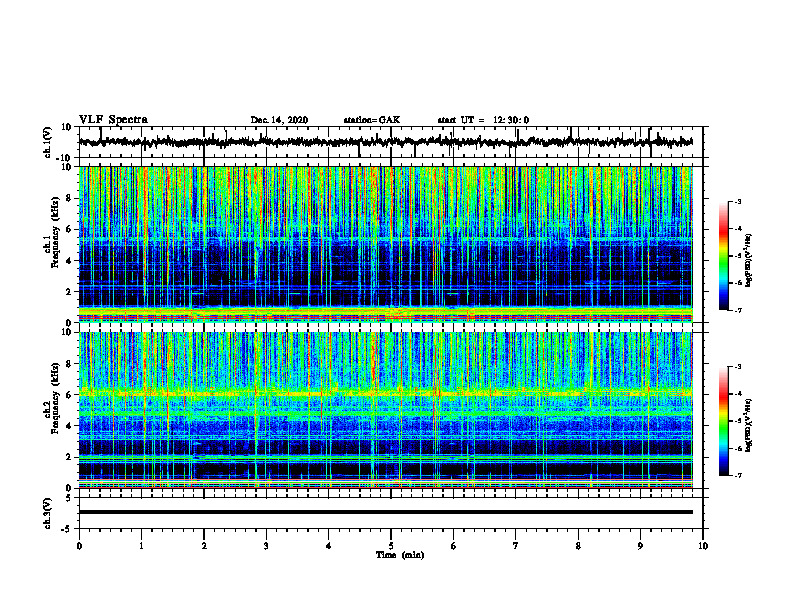The width and height of the screenshot is (792, 612).
Task: Click the "4" kHz tick on ch.2 spectrogram axis
Action: [70, 426]
